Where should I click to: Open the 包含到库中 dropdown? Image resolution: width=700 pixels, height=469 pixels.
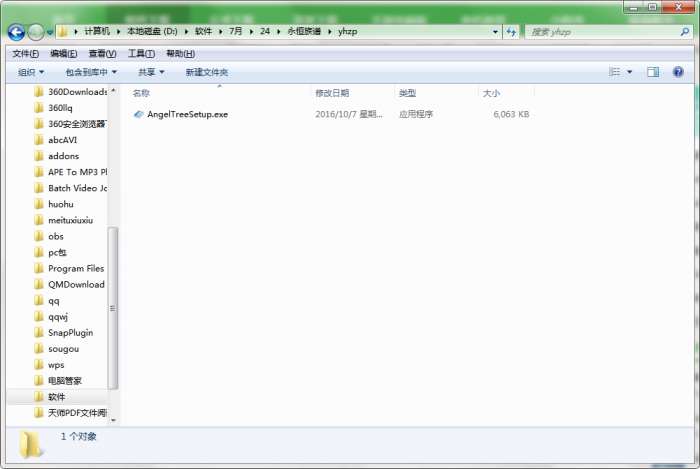91,72
